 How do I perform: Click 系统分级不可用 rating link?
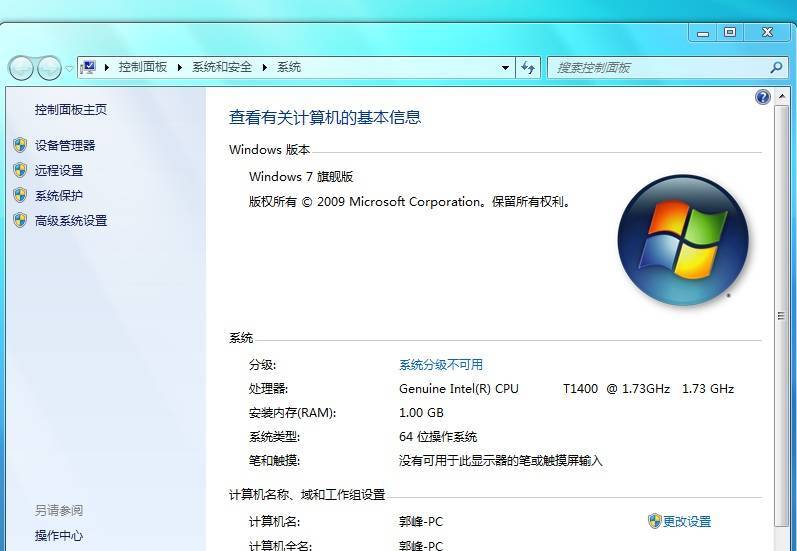[441, 364]
